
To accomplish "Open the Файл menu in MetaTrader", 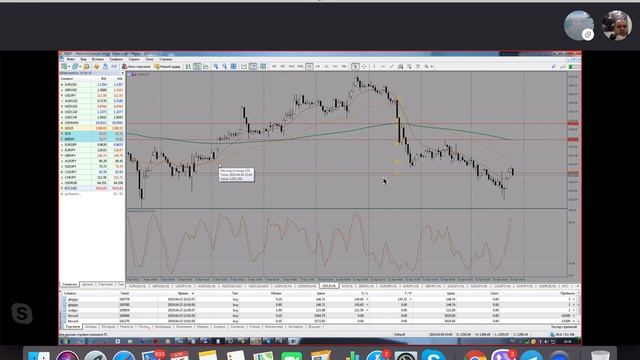I will pyautogui.click(x=71, y=59).
